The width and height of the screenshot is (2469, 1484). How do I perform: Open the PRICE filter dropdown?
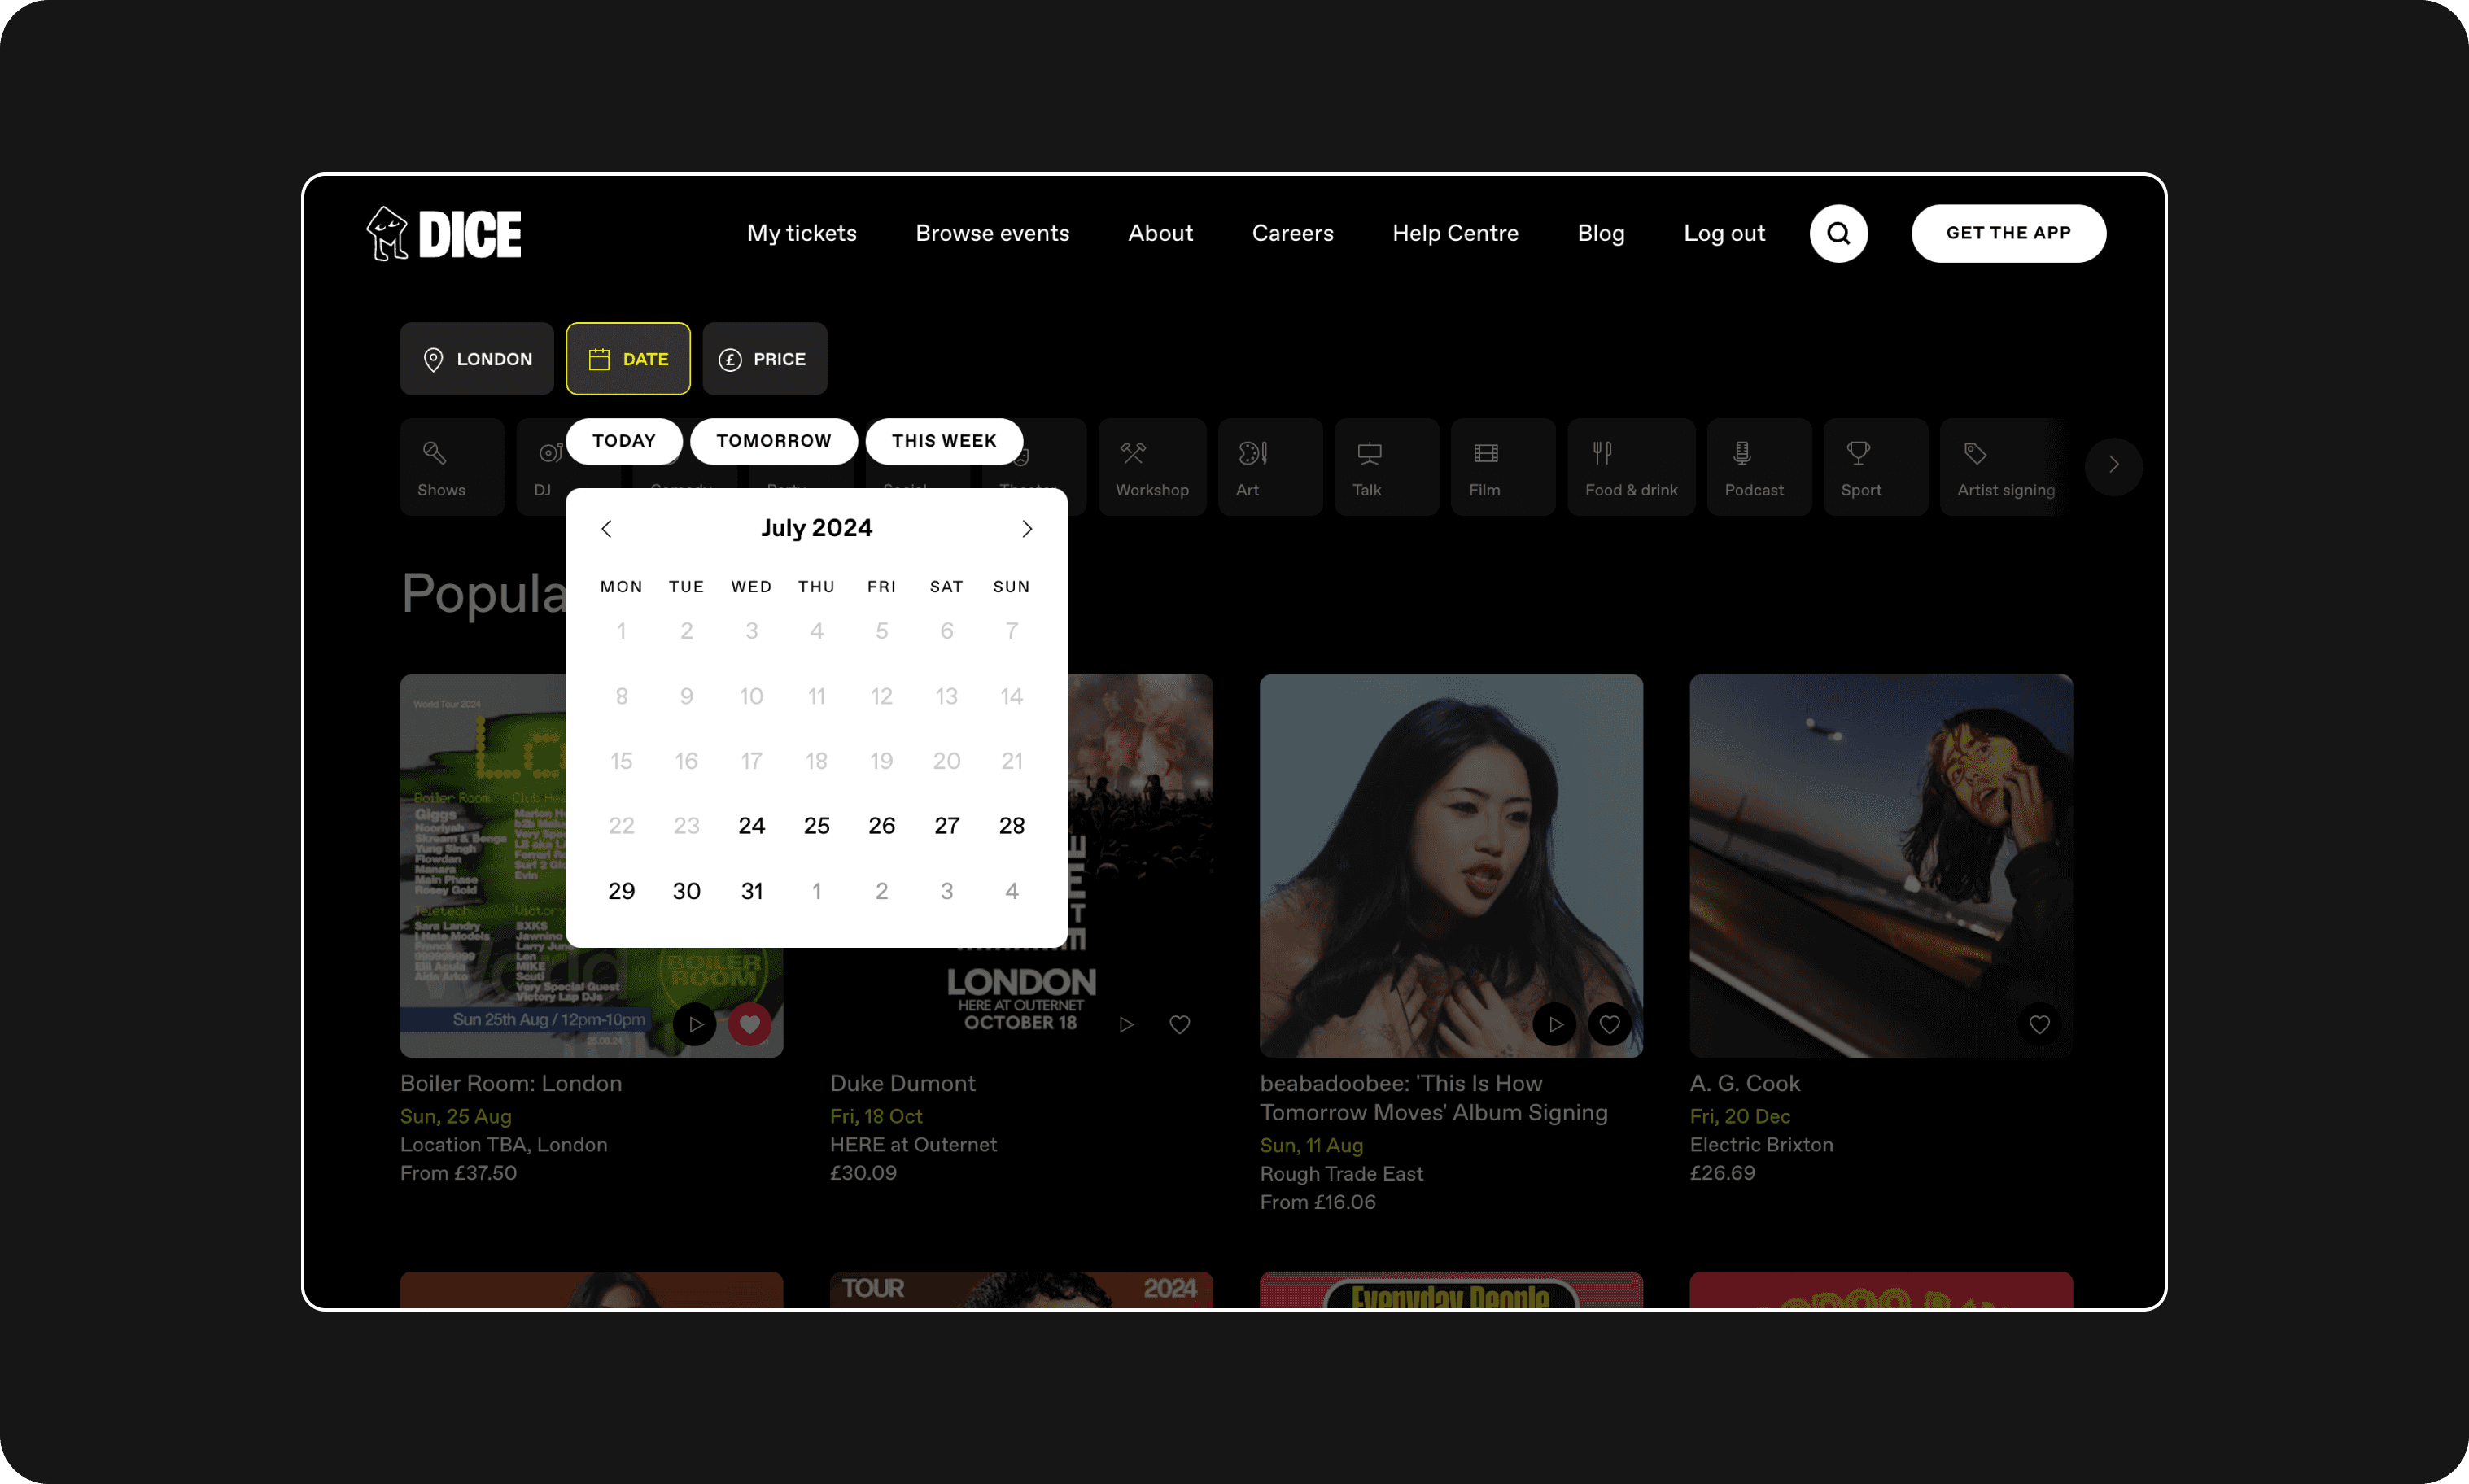click(x=764, y=359)
